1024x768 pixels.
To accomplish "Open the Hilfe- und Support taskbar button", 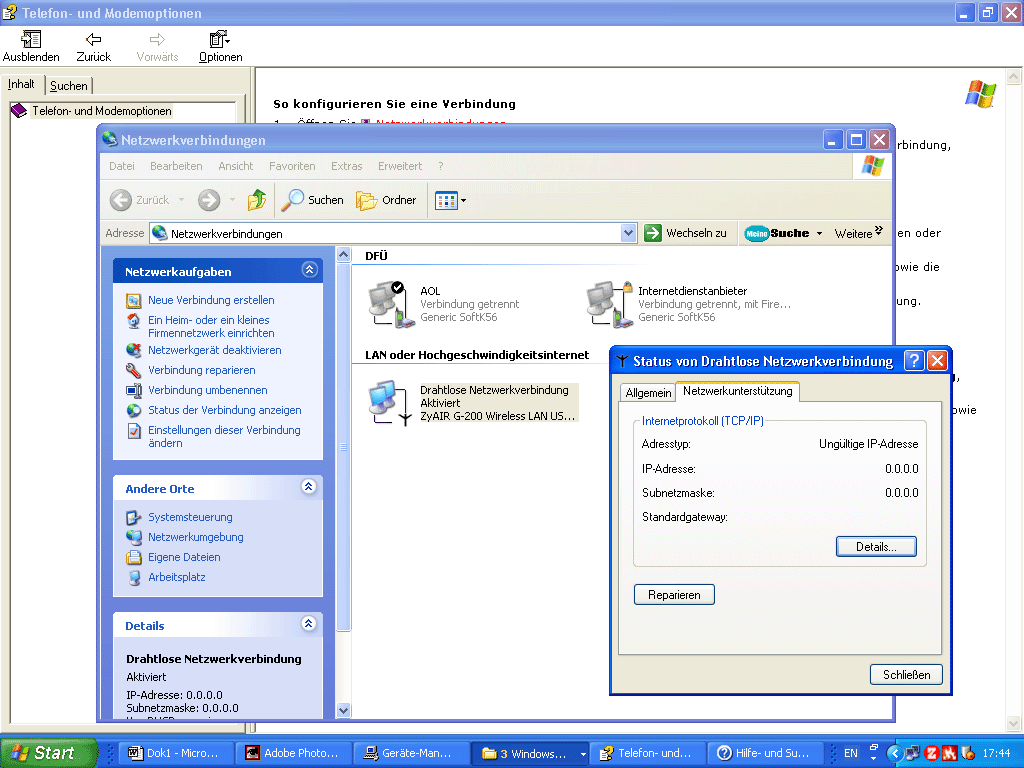I will 765,754.
